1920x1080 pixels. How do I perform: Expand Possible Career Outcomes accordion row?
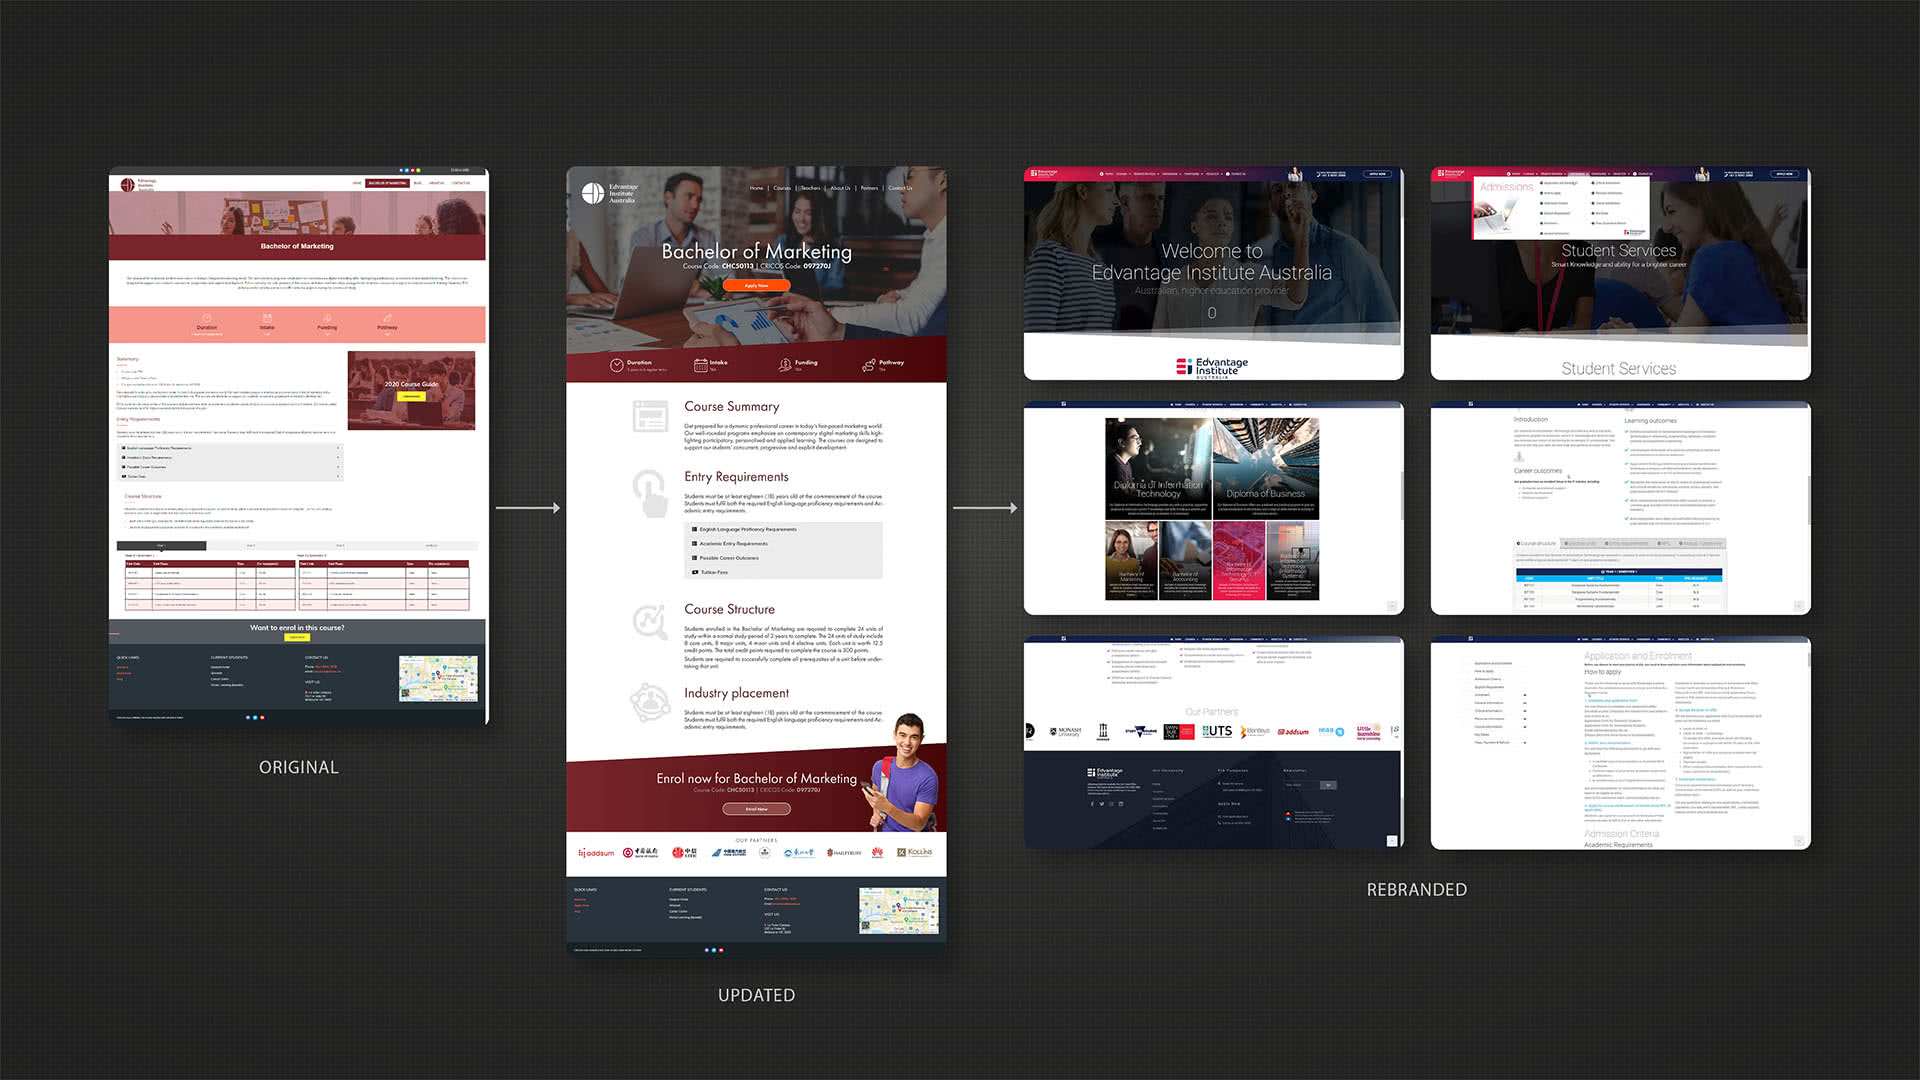(729, 558)
